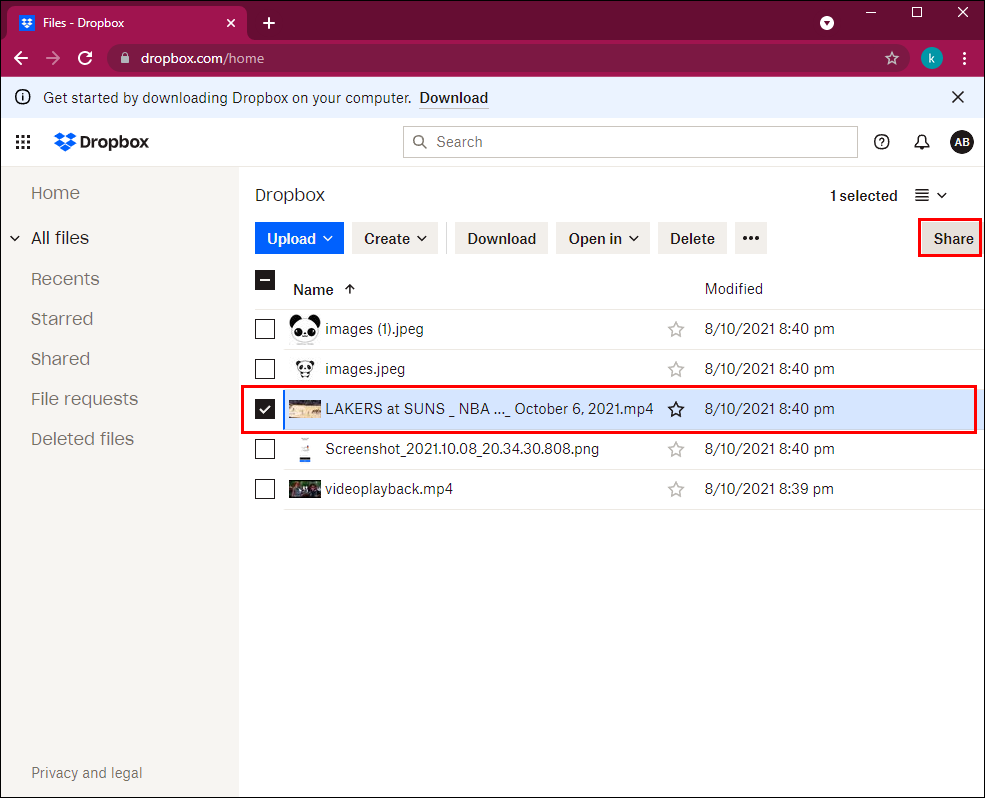Image resolution: width=985 pixels, height=798 pixels.
Task: Open the Screenshot_2021.10.08_20.34.30.808.png file name
Action: pos(462,449)
